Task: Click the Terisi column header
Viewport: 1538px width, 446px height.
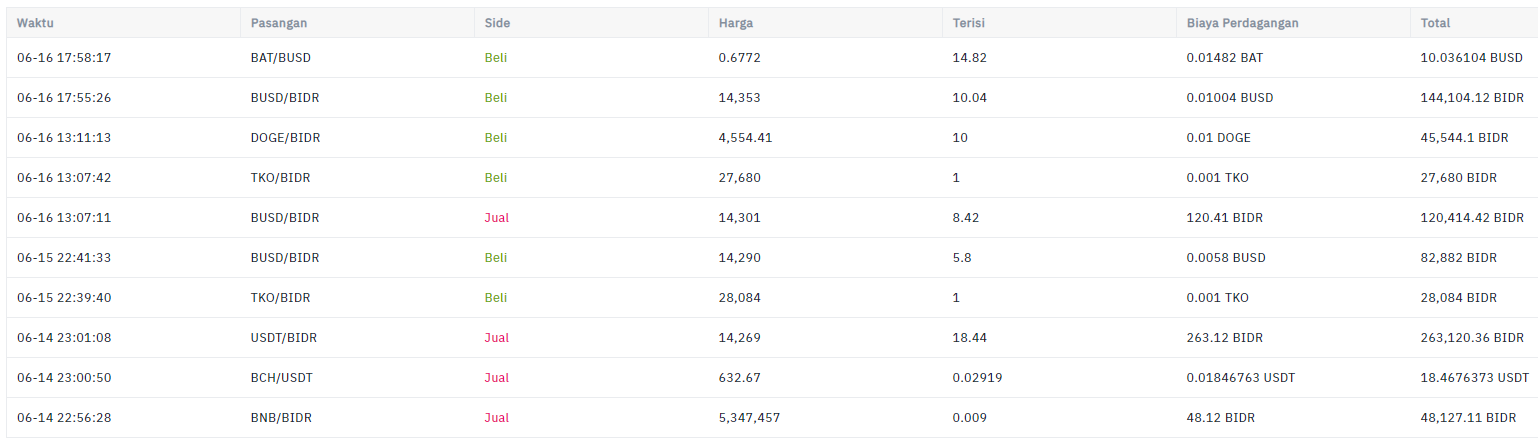Action: click(x=969, y=23)
